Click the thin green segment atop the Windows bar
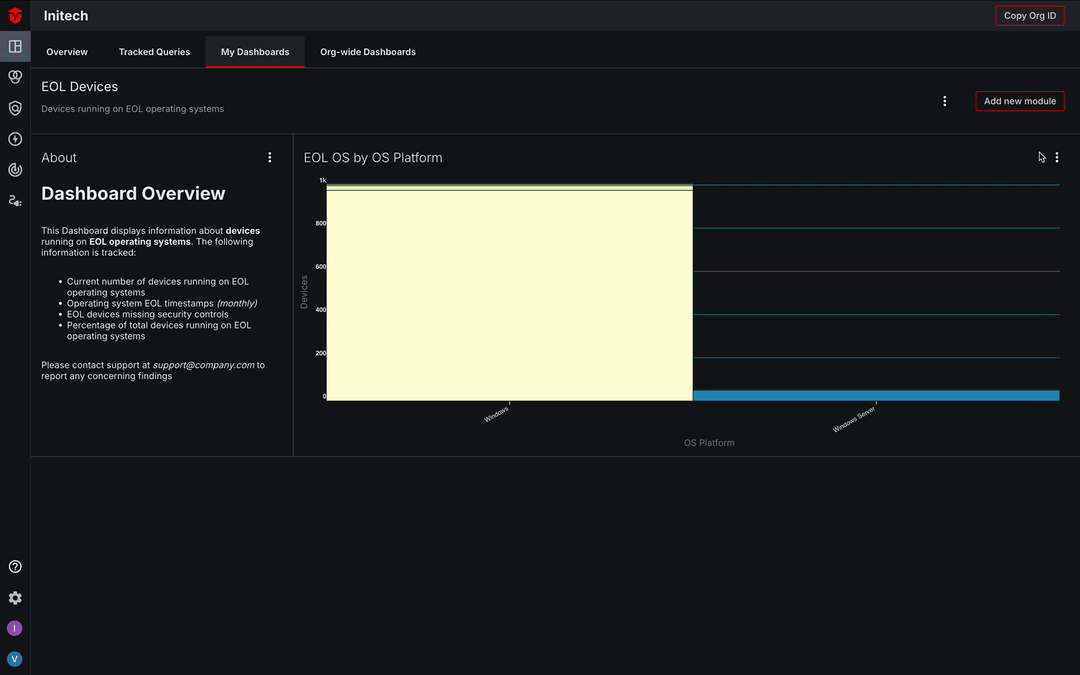Screen dimensions: 1080x675 click(x=510, y=187)
